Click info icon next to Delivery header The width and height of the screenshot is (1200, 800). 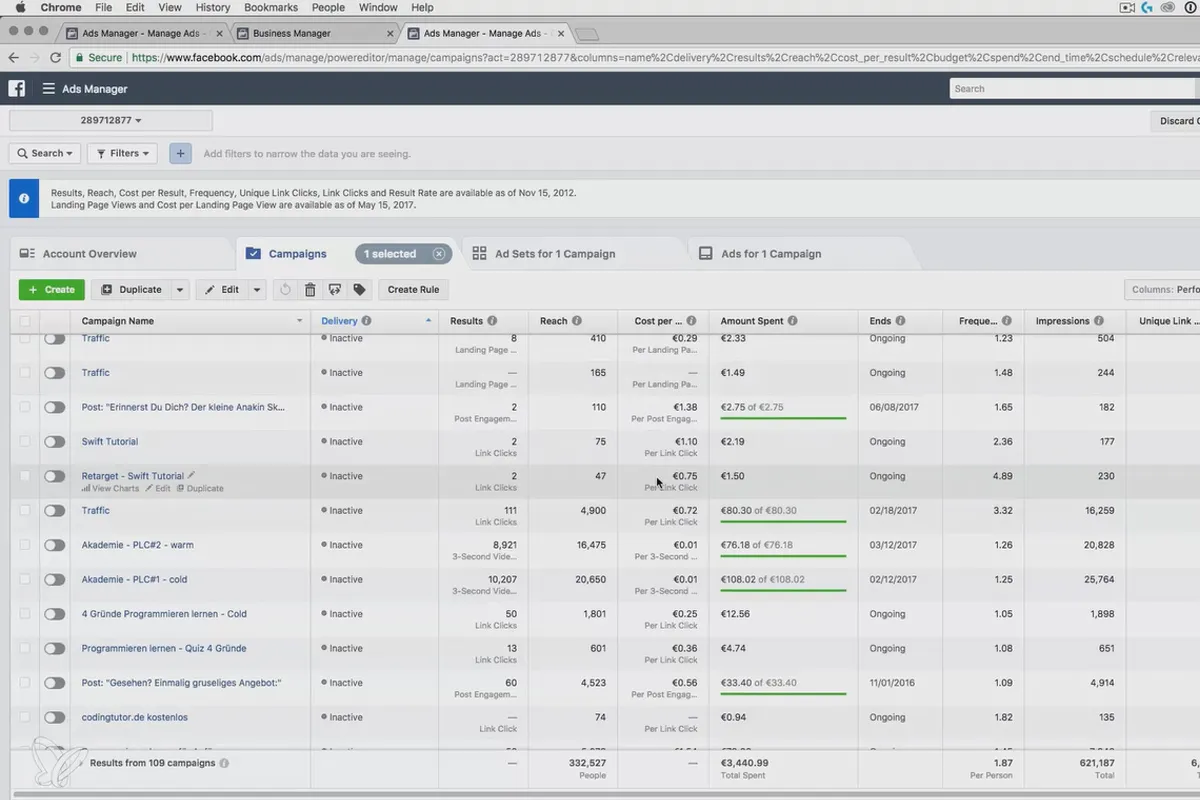click(x=367, y=321)
